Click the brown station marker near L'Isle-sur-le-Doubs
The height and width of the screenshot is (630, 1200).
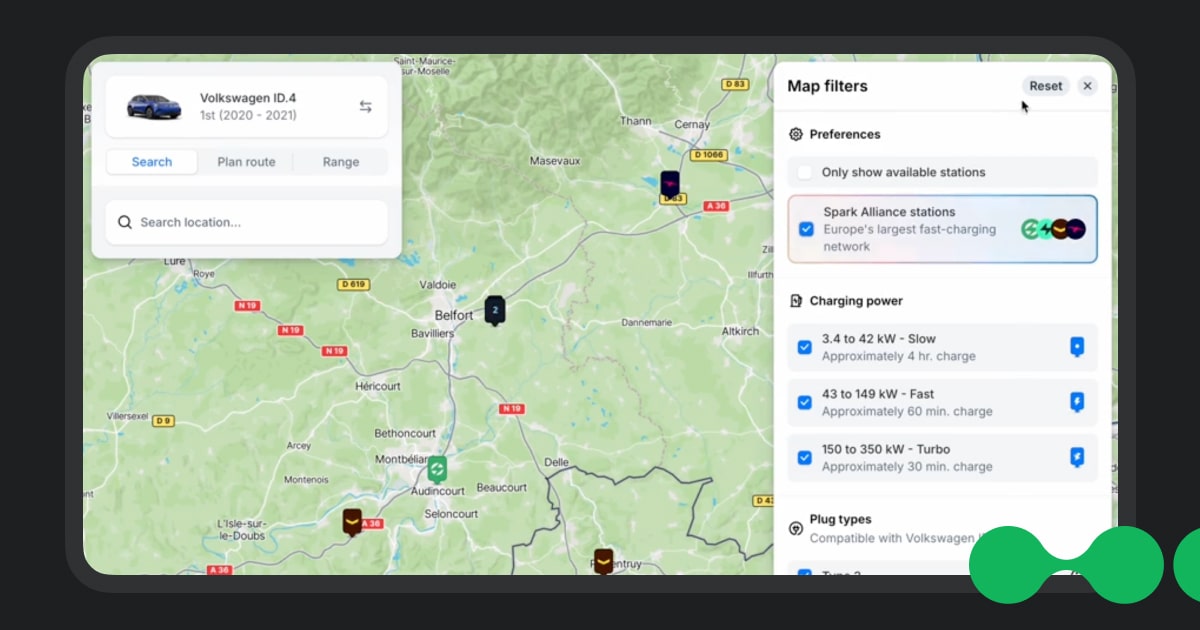(x=352, y=521)
